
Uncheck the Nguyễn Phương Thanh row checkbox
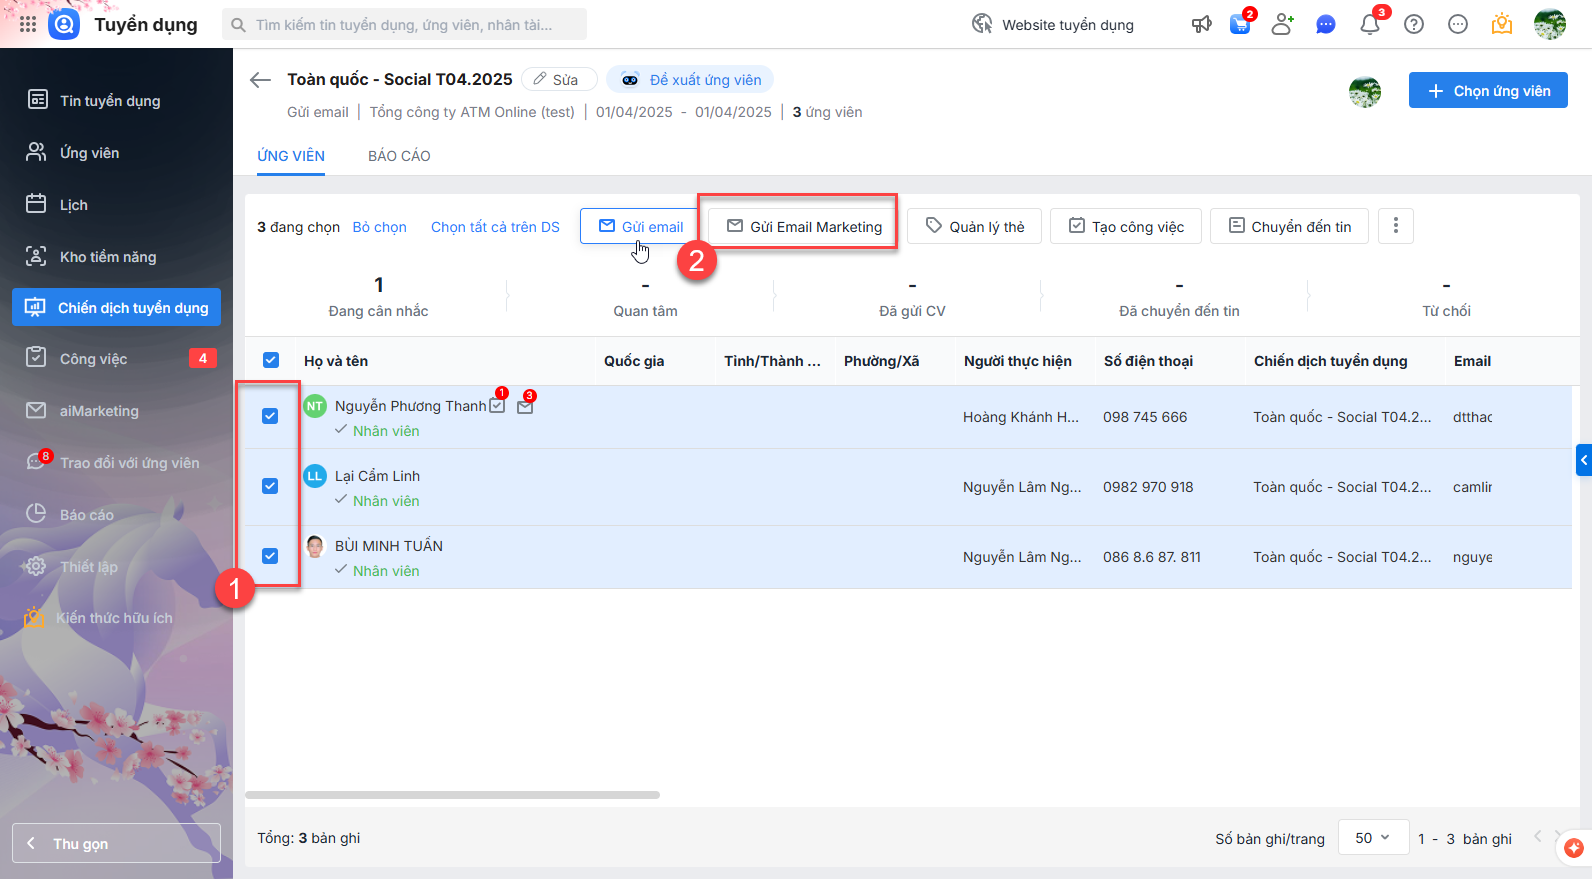(x=270, y=416)
